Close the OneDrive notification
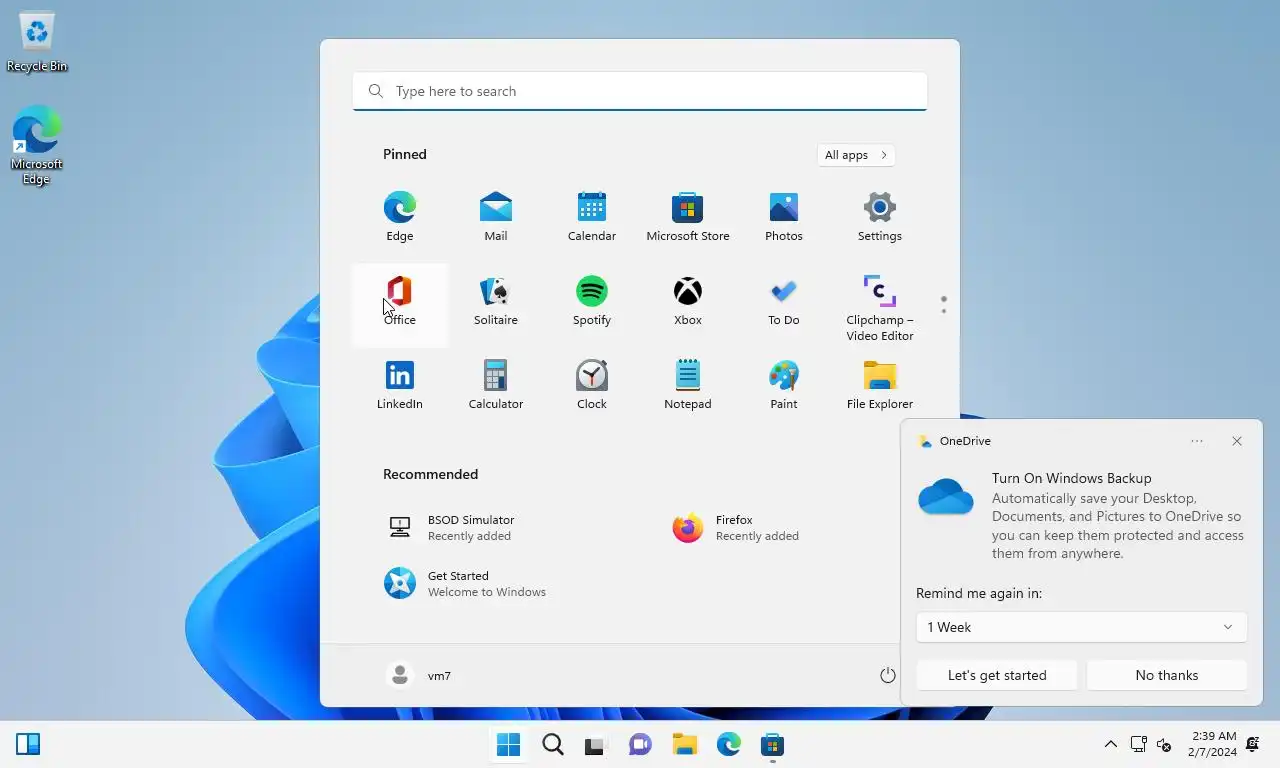1280x768 pixels. 1237,441
